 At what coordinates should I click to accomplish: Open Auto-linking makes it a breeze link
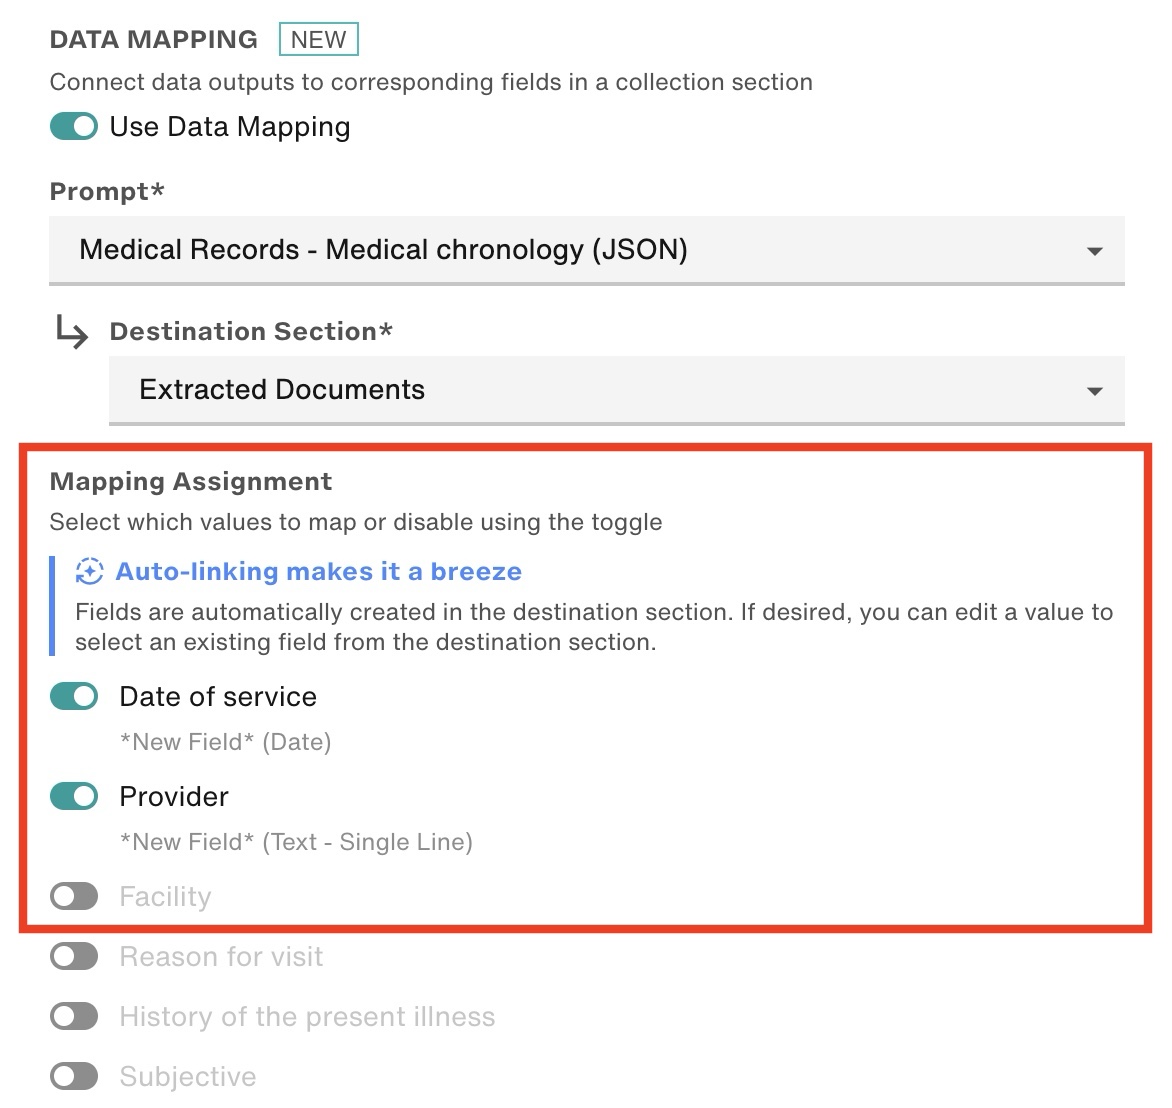[x=318, y=571]
